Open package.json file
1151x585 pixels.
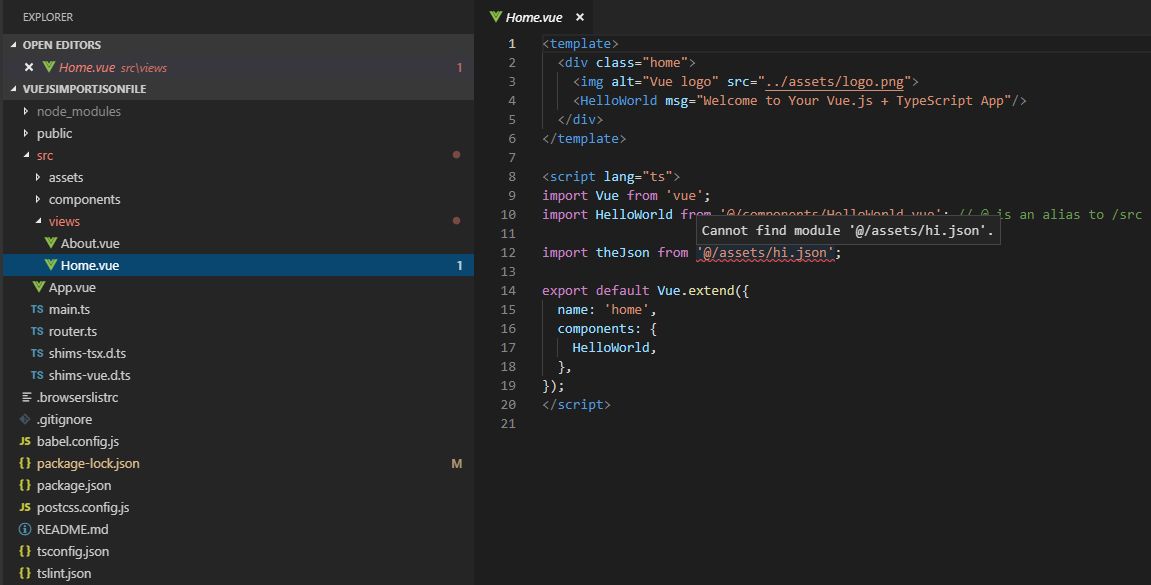pos(74,485)
